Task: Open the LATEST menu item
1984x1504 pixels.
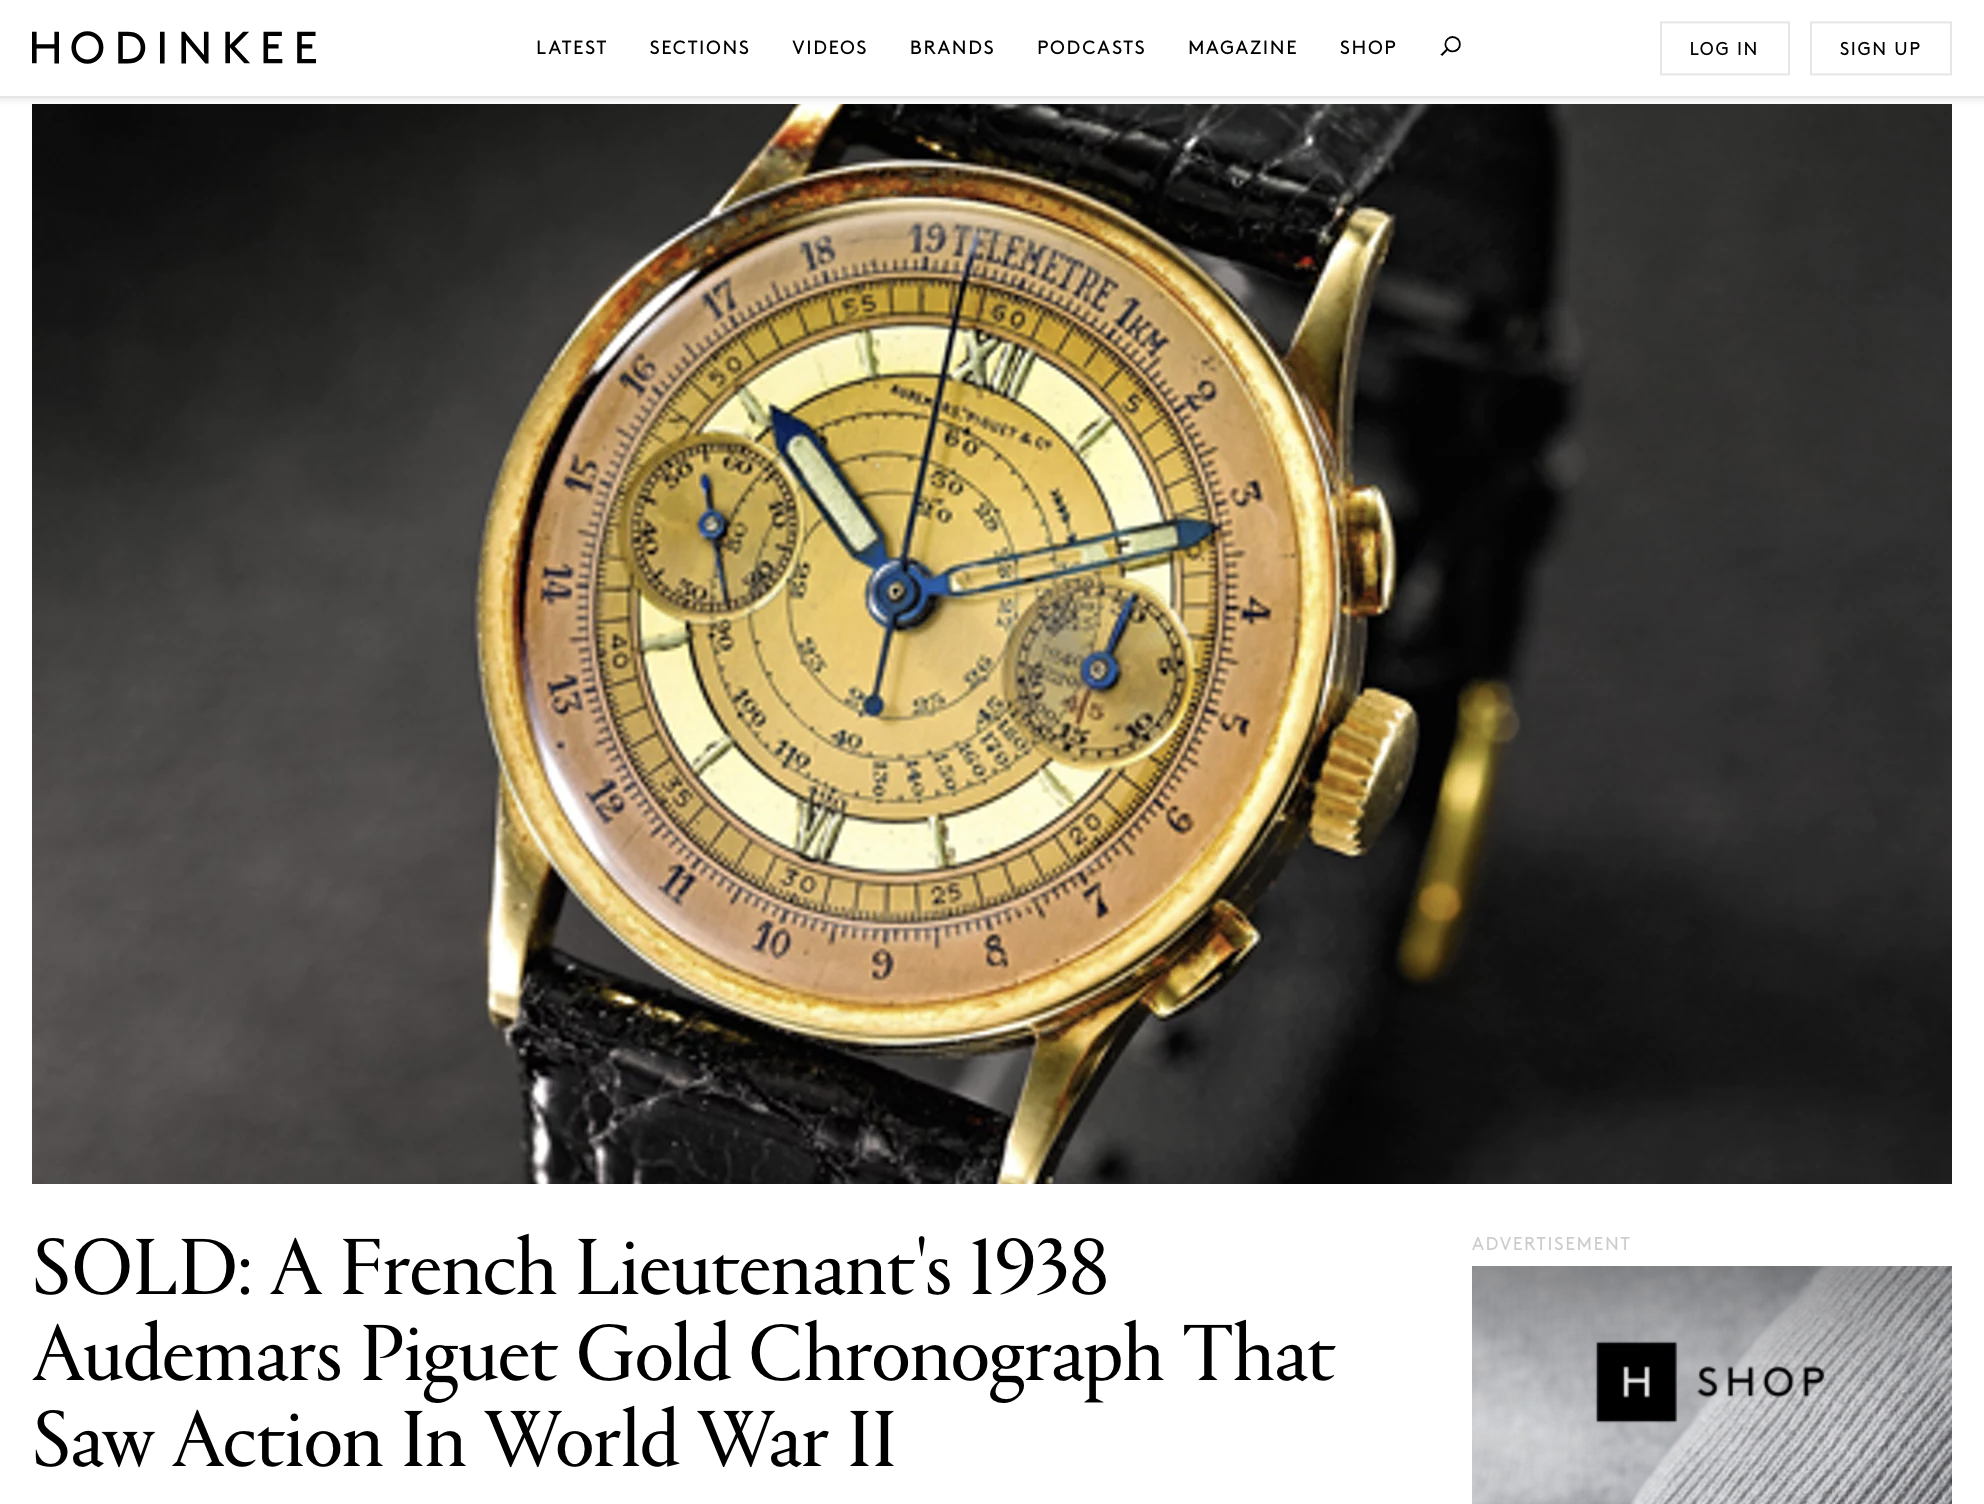Action: (571, 48)
